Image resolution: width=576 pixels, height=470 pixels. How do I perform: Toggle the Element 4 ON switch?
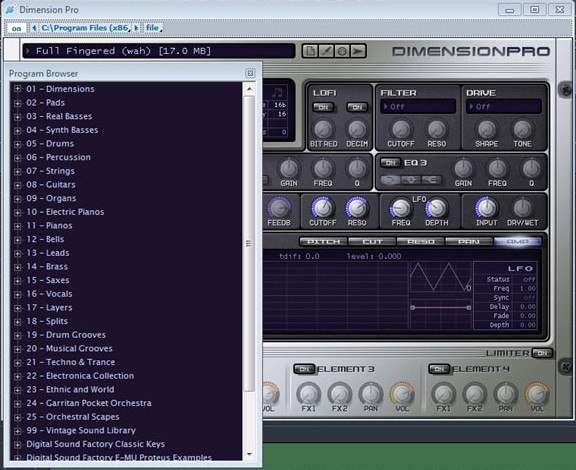click(439, 369)
